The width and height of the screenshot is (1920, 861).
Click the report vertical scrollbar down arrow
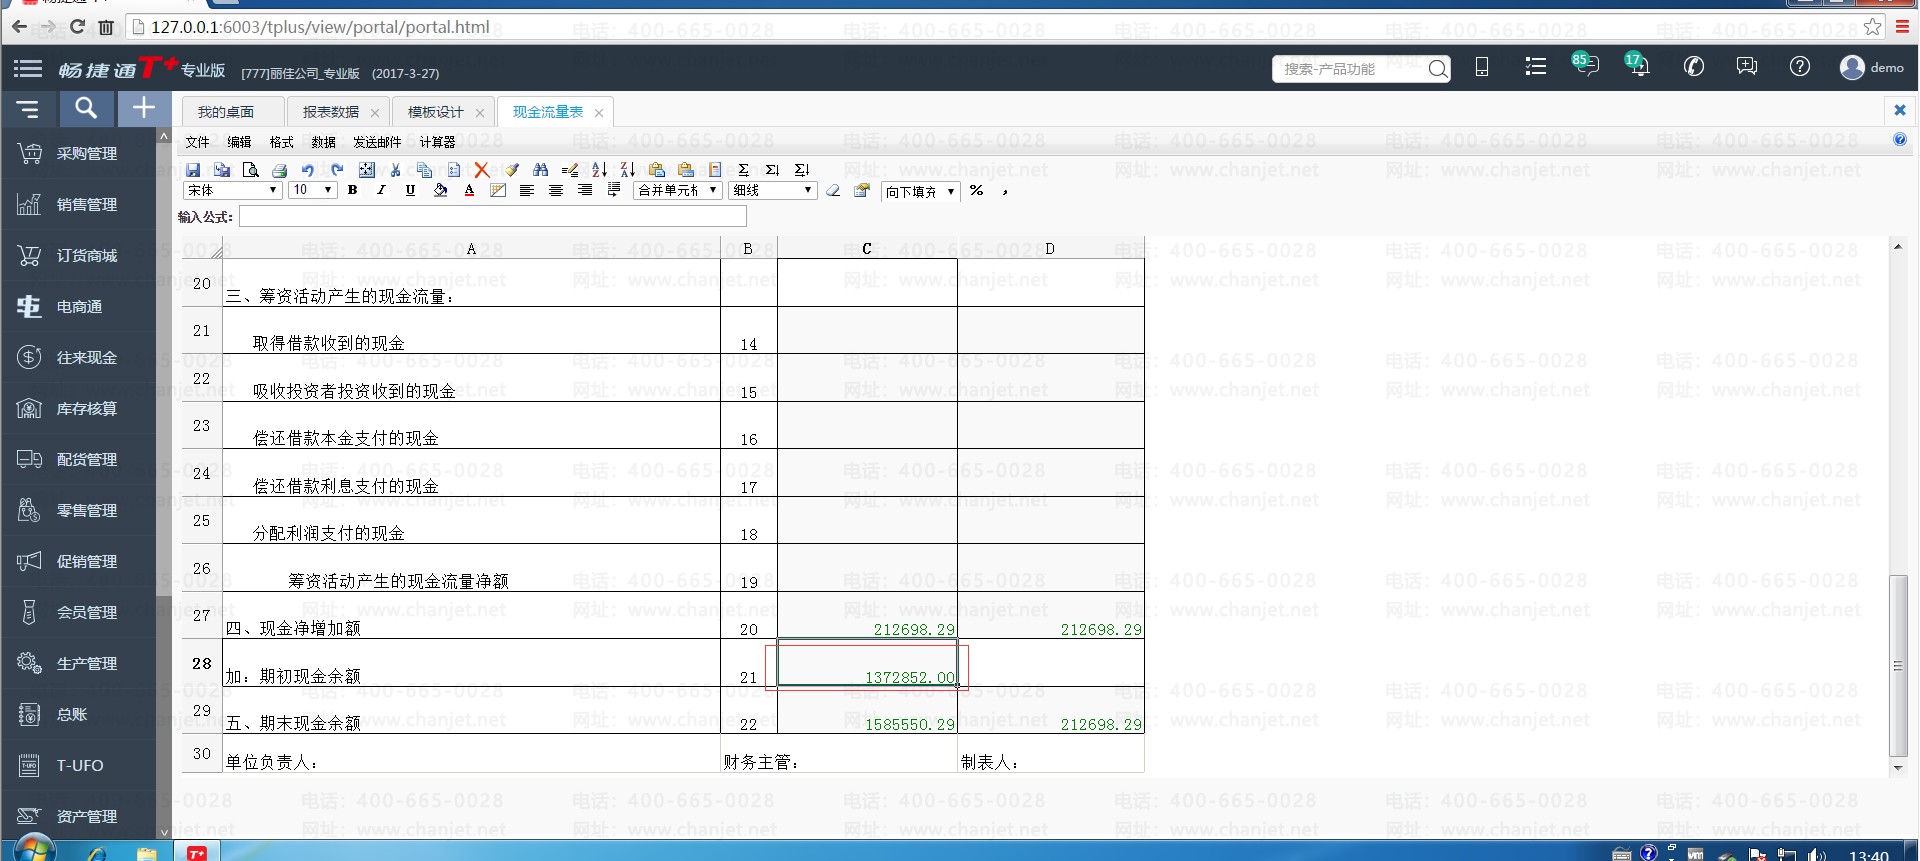coord(1898,768)
